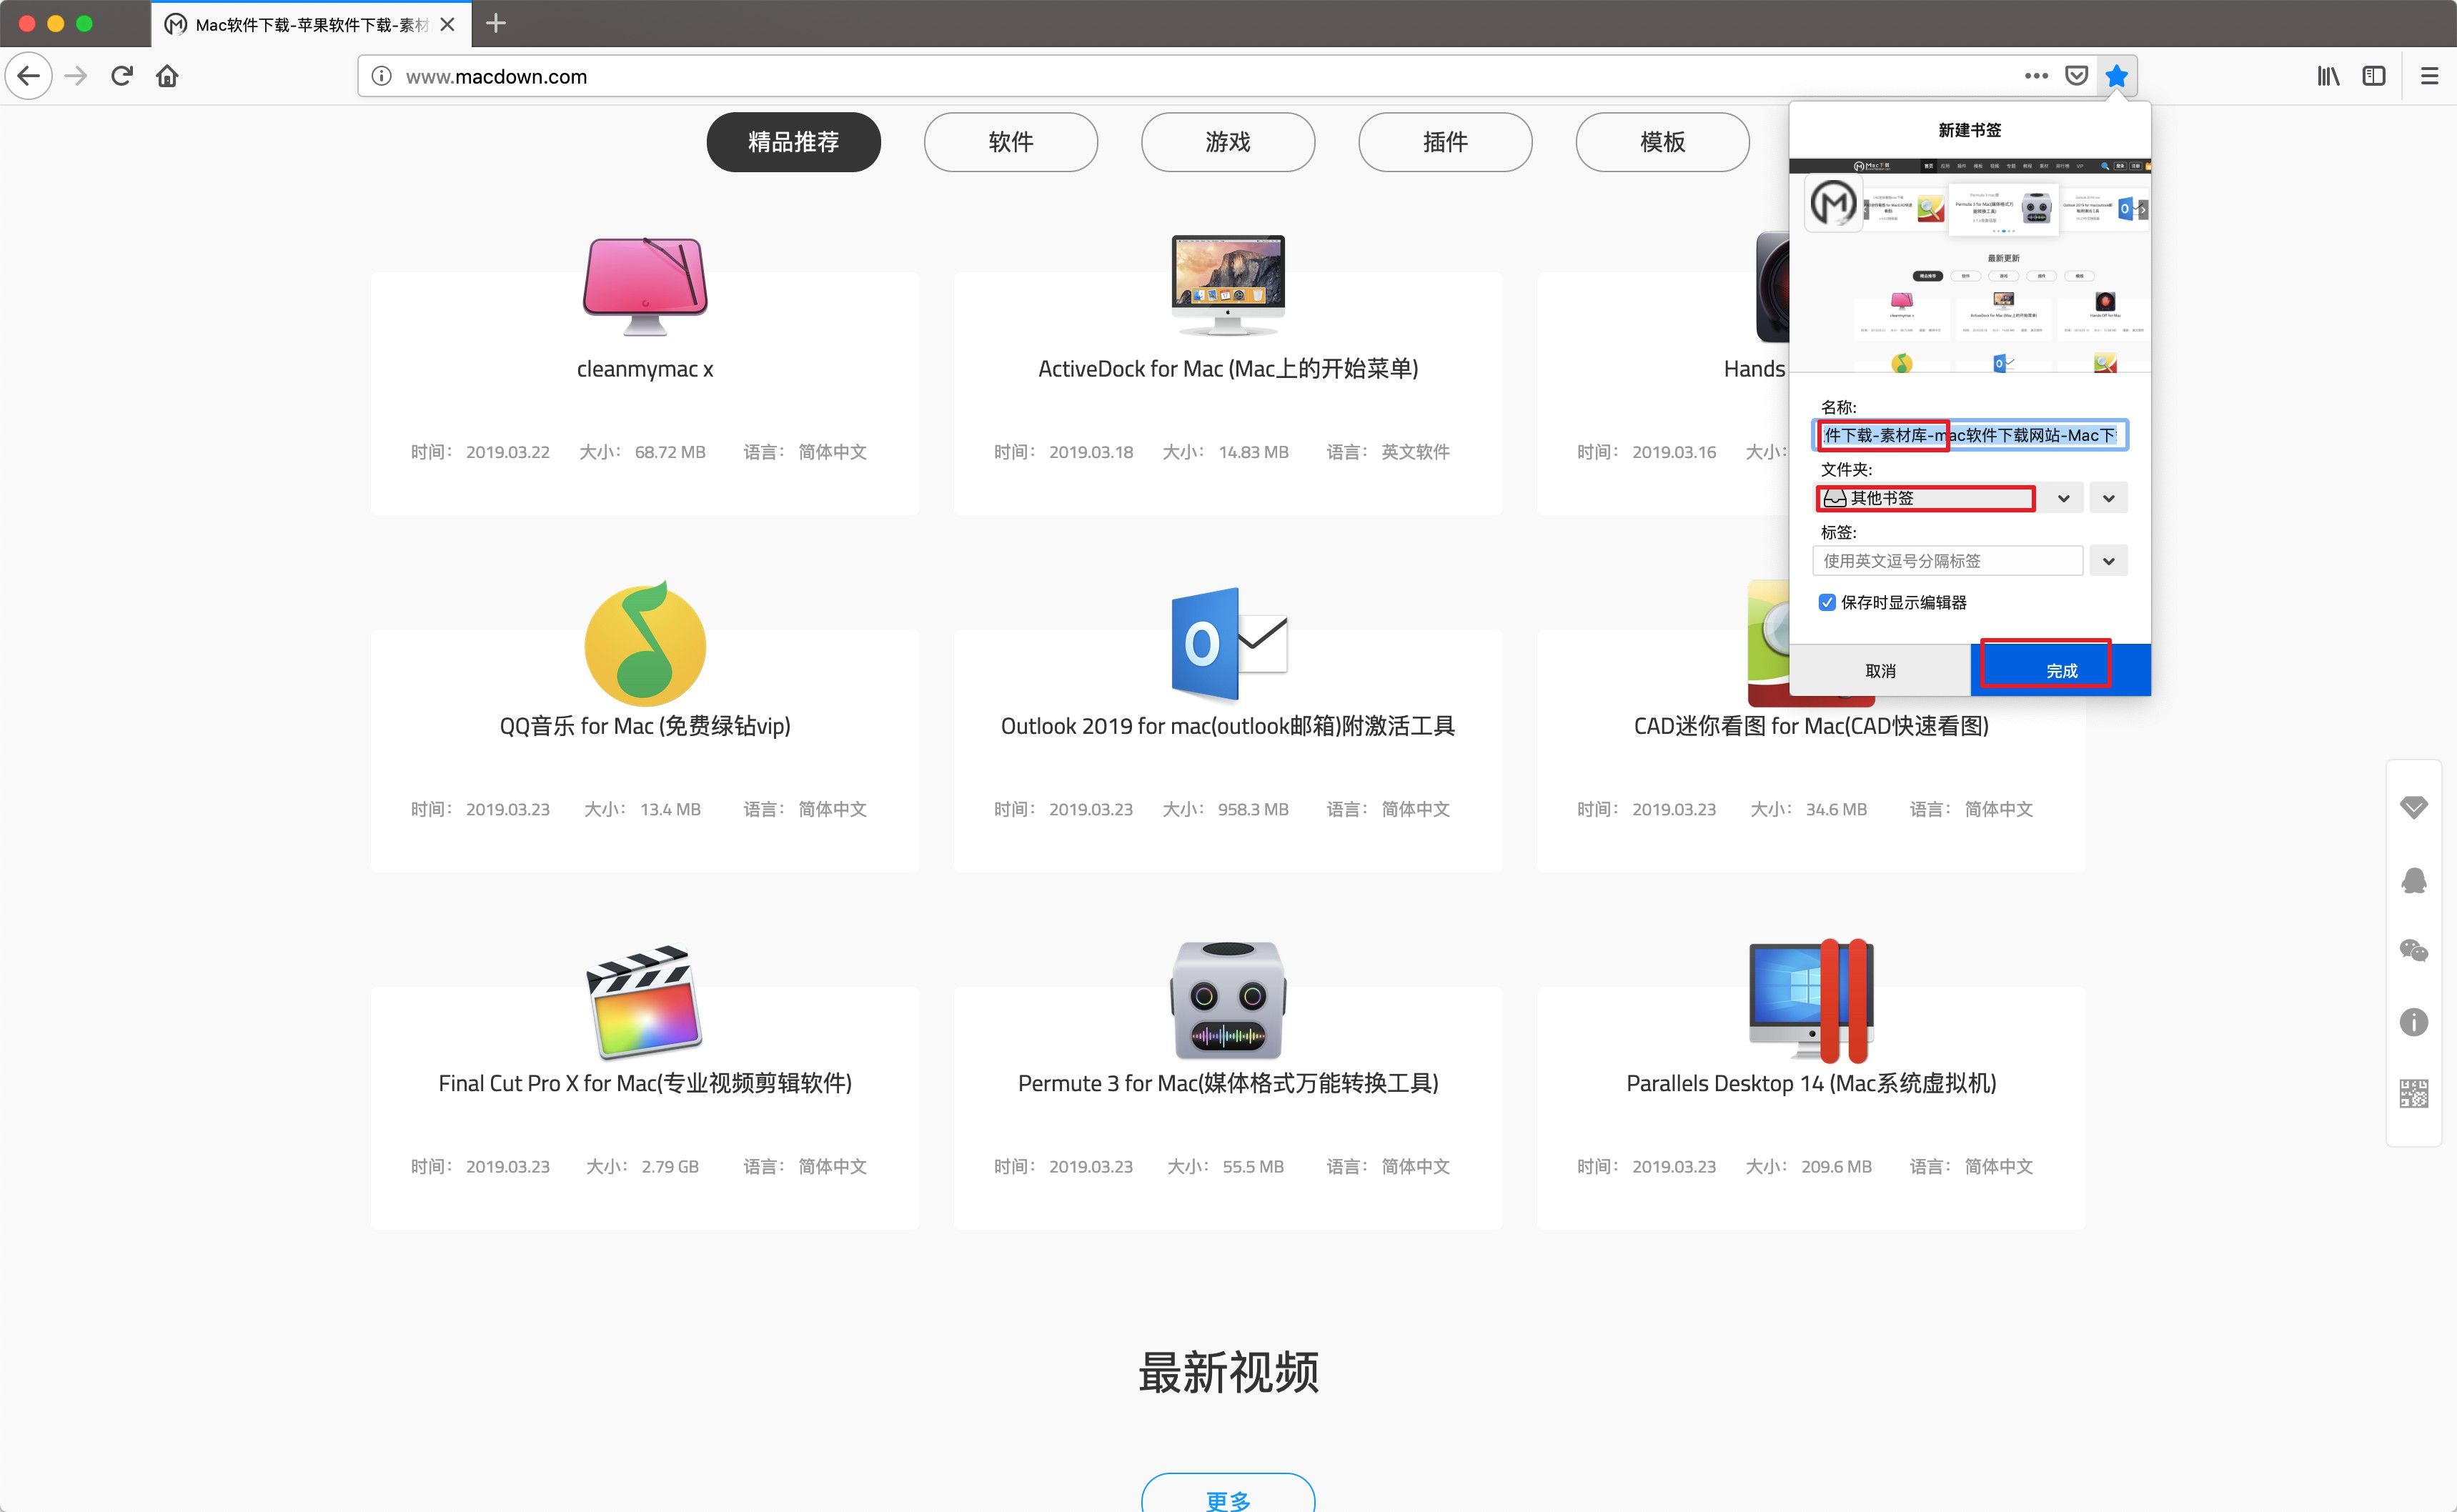
Task: Open QQ音乐 for Mac title link
Action: pos(645,726)
